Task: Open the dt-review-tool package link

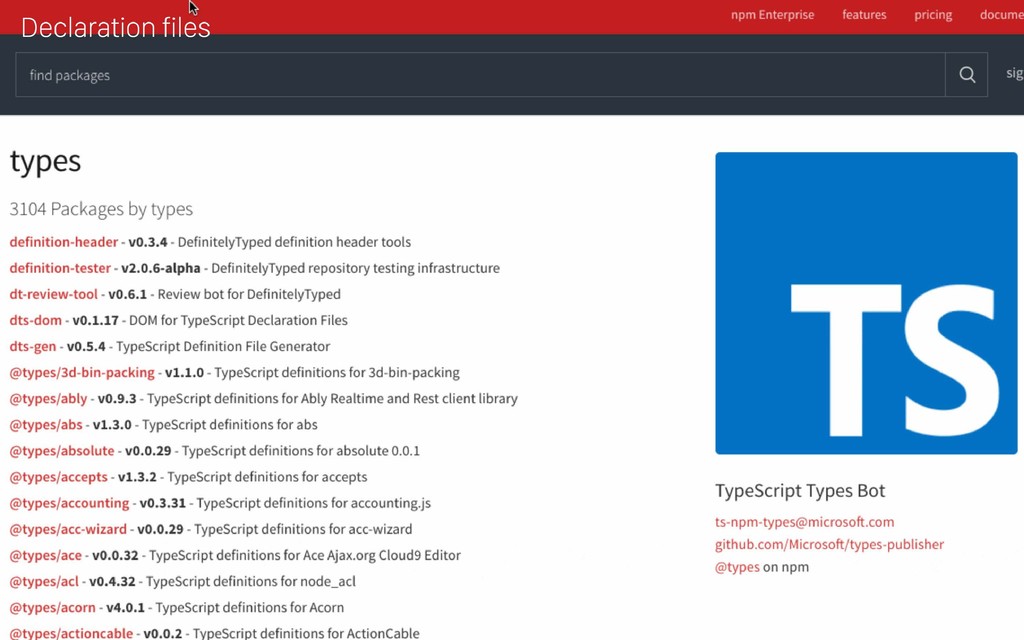Action: pos(54,294)
